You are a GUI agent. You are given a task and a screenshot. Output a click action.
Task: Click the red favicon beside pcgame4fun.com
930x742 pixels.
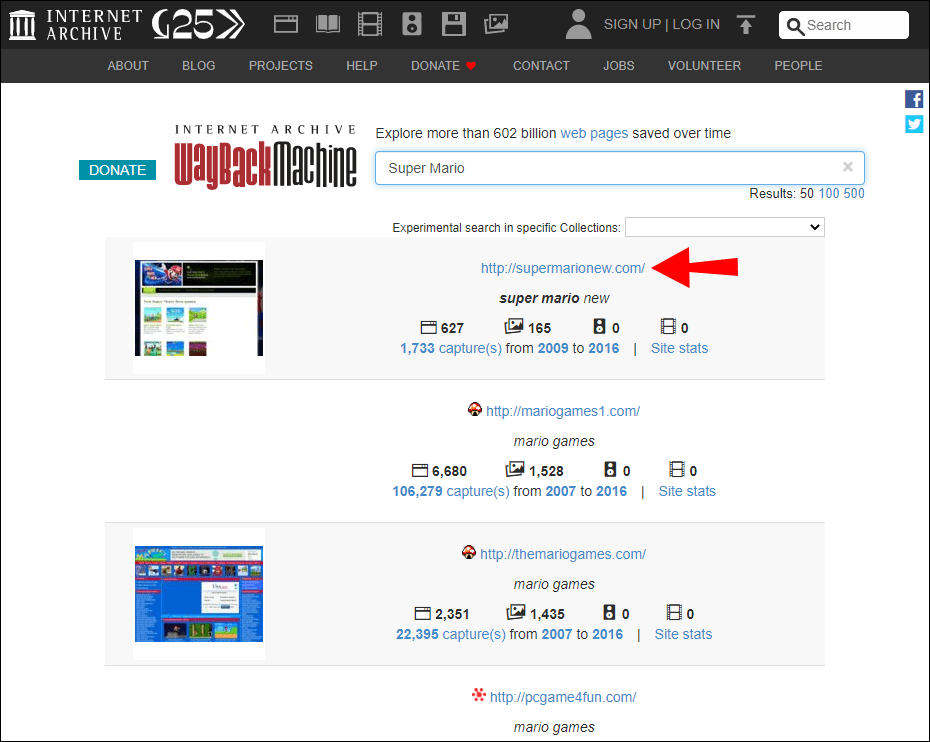click(479, 695)
